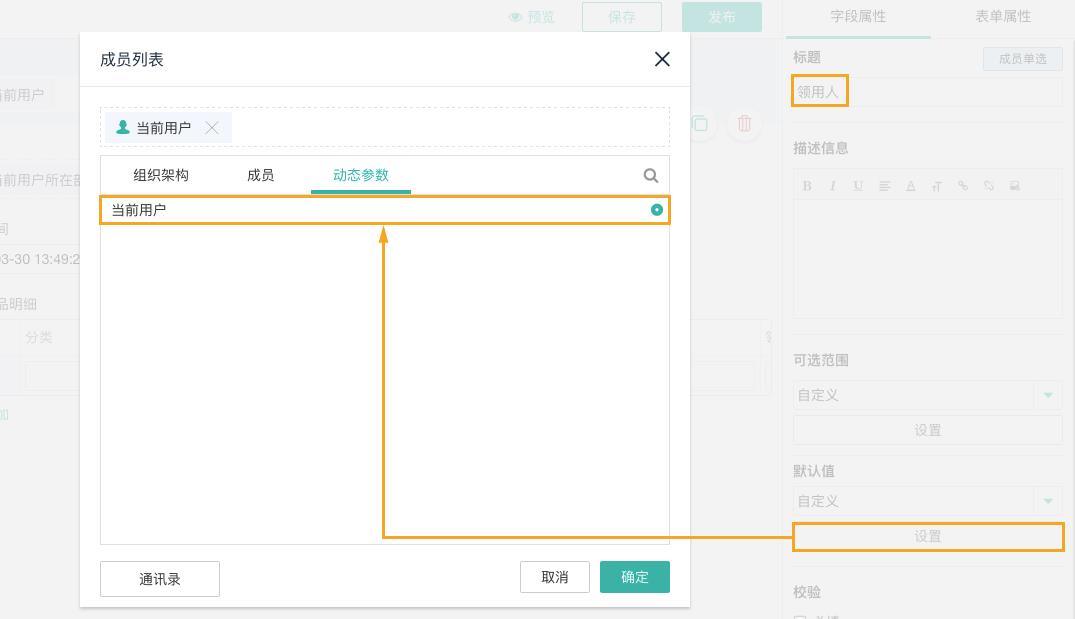This screenshot has width=1075, height=619.
Task: Click the 标题 input field containing 领用人
Action: pos(927,92)
